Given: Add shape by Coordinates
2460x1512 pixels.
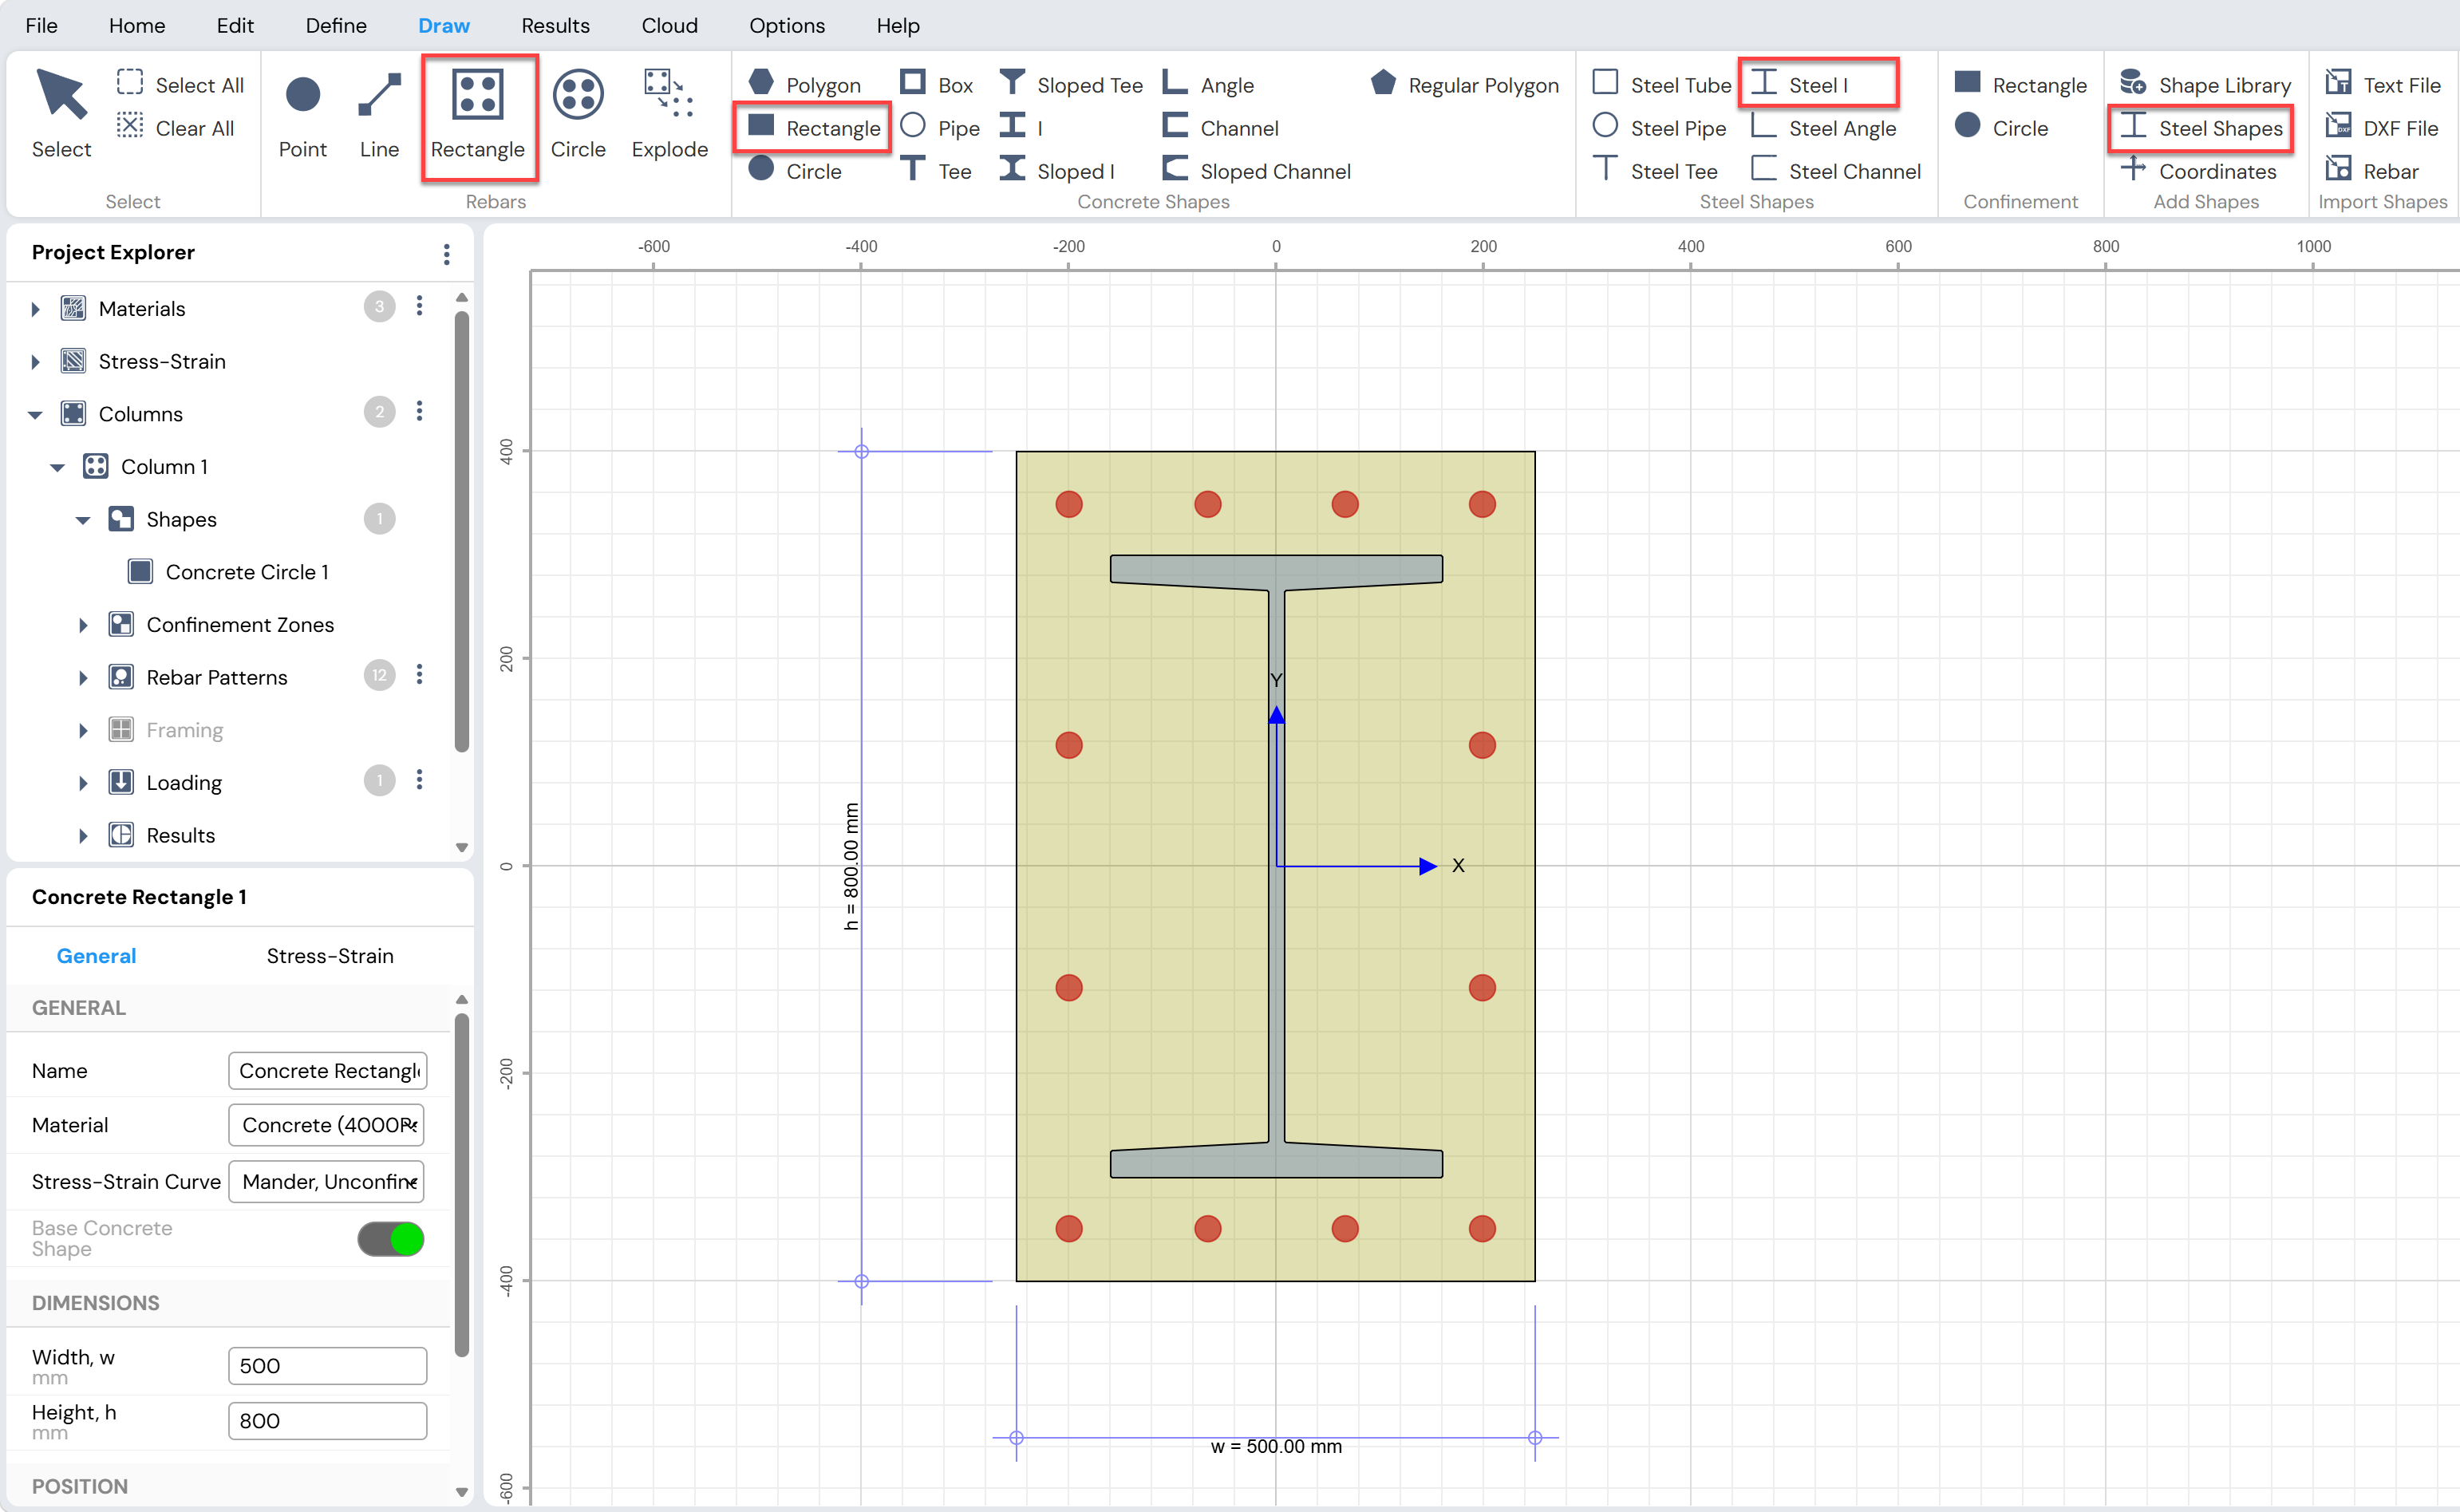Looking at the screenshot, I should [2198, 171].
